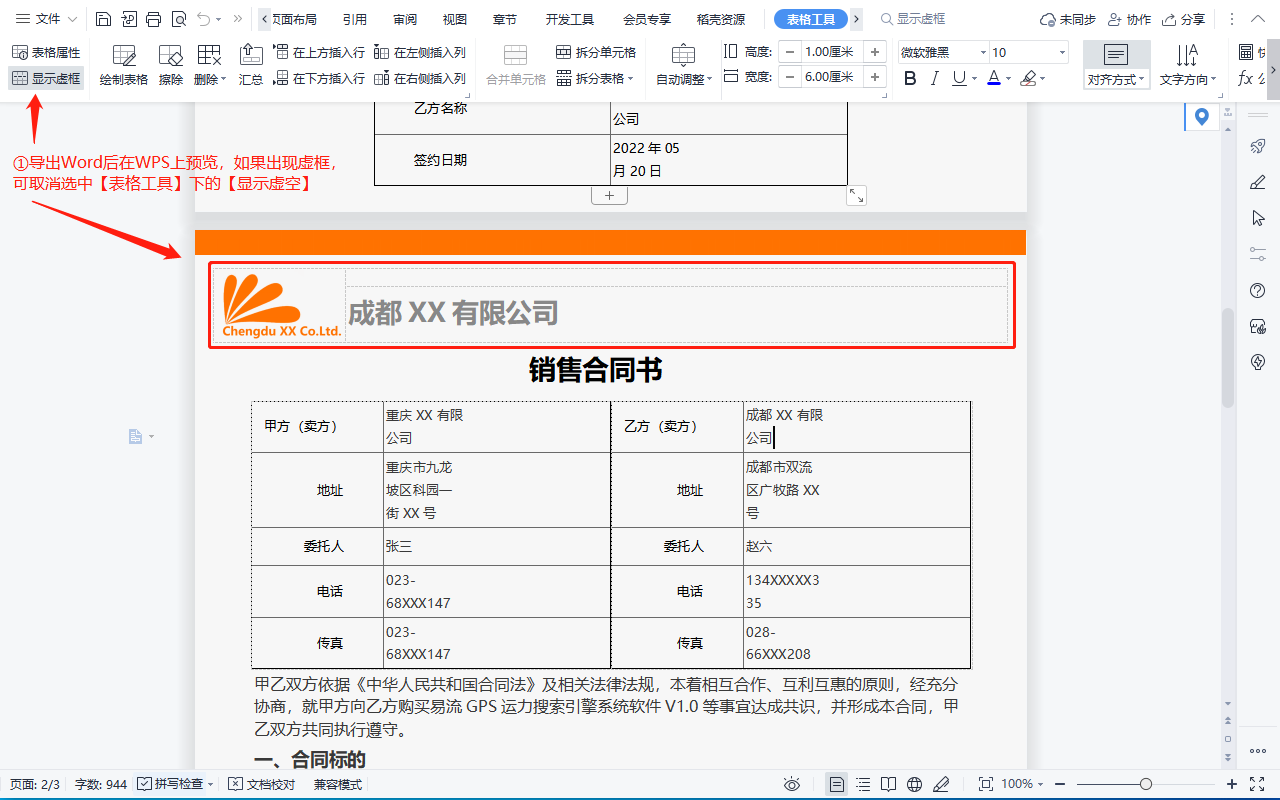Click the Bold formatting button
Viewport: 1280px width, 800px height.
coord(910,78)
